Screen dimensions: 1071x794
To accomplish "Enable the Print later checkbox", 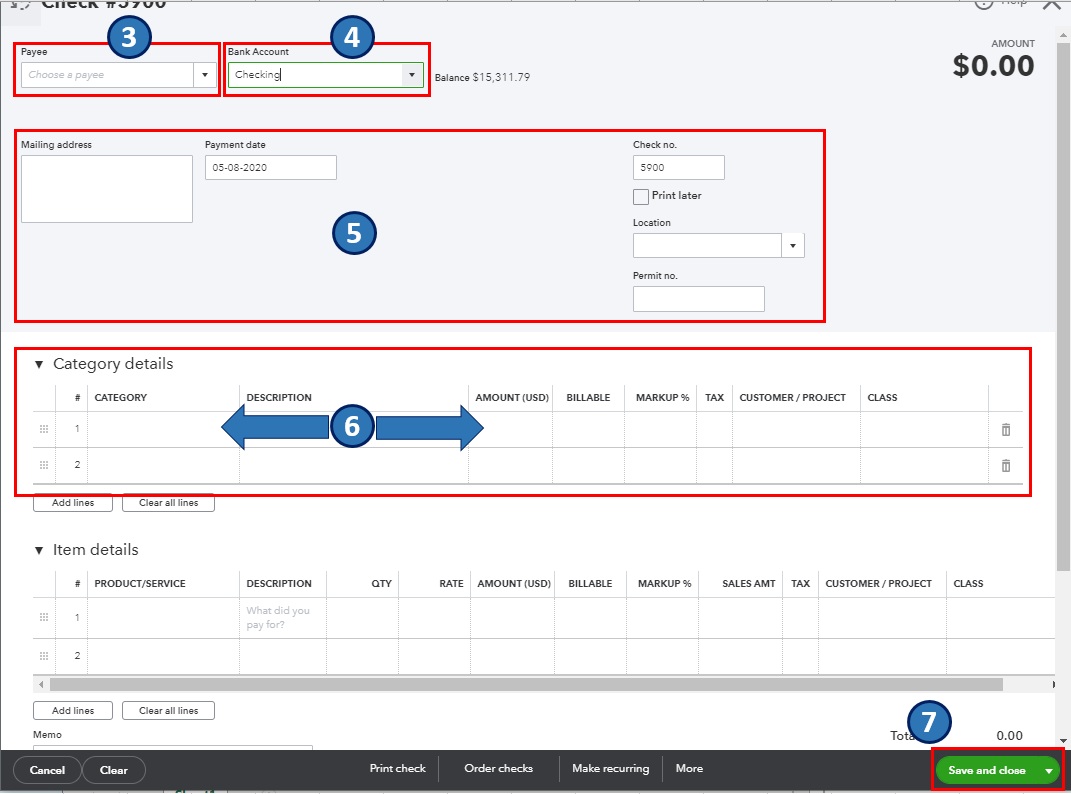I will pyautogui.click(x=639, y=196).
